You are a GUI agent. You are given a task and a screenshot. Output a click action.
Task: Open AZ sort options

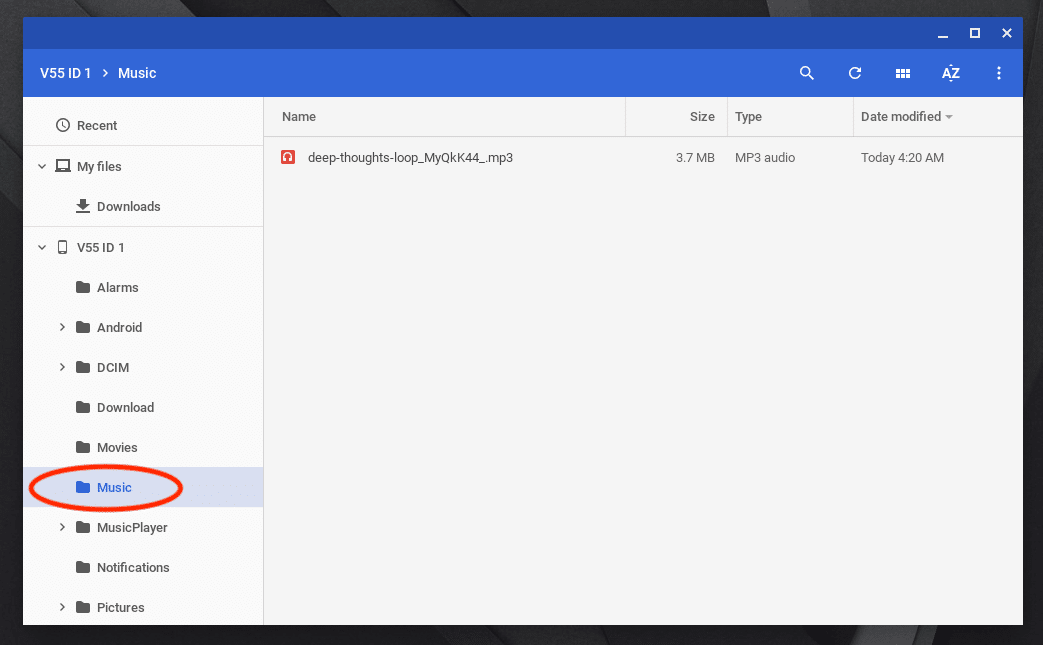[951, 73]
